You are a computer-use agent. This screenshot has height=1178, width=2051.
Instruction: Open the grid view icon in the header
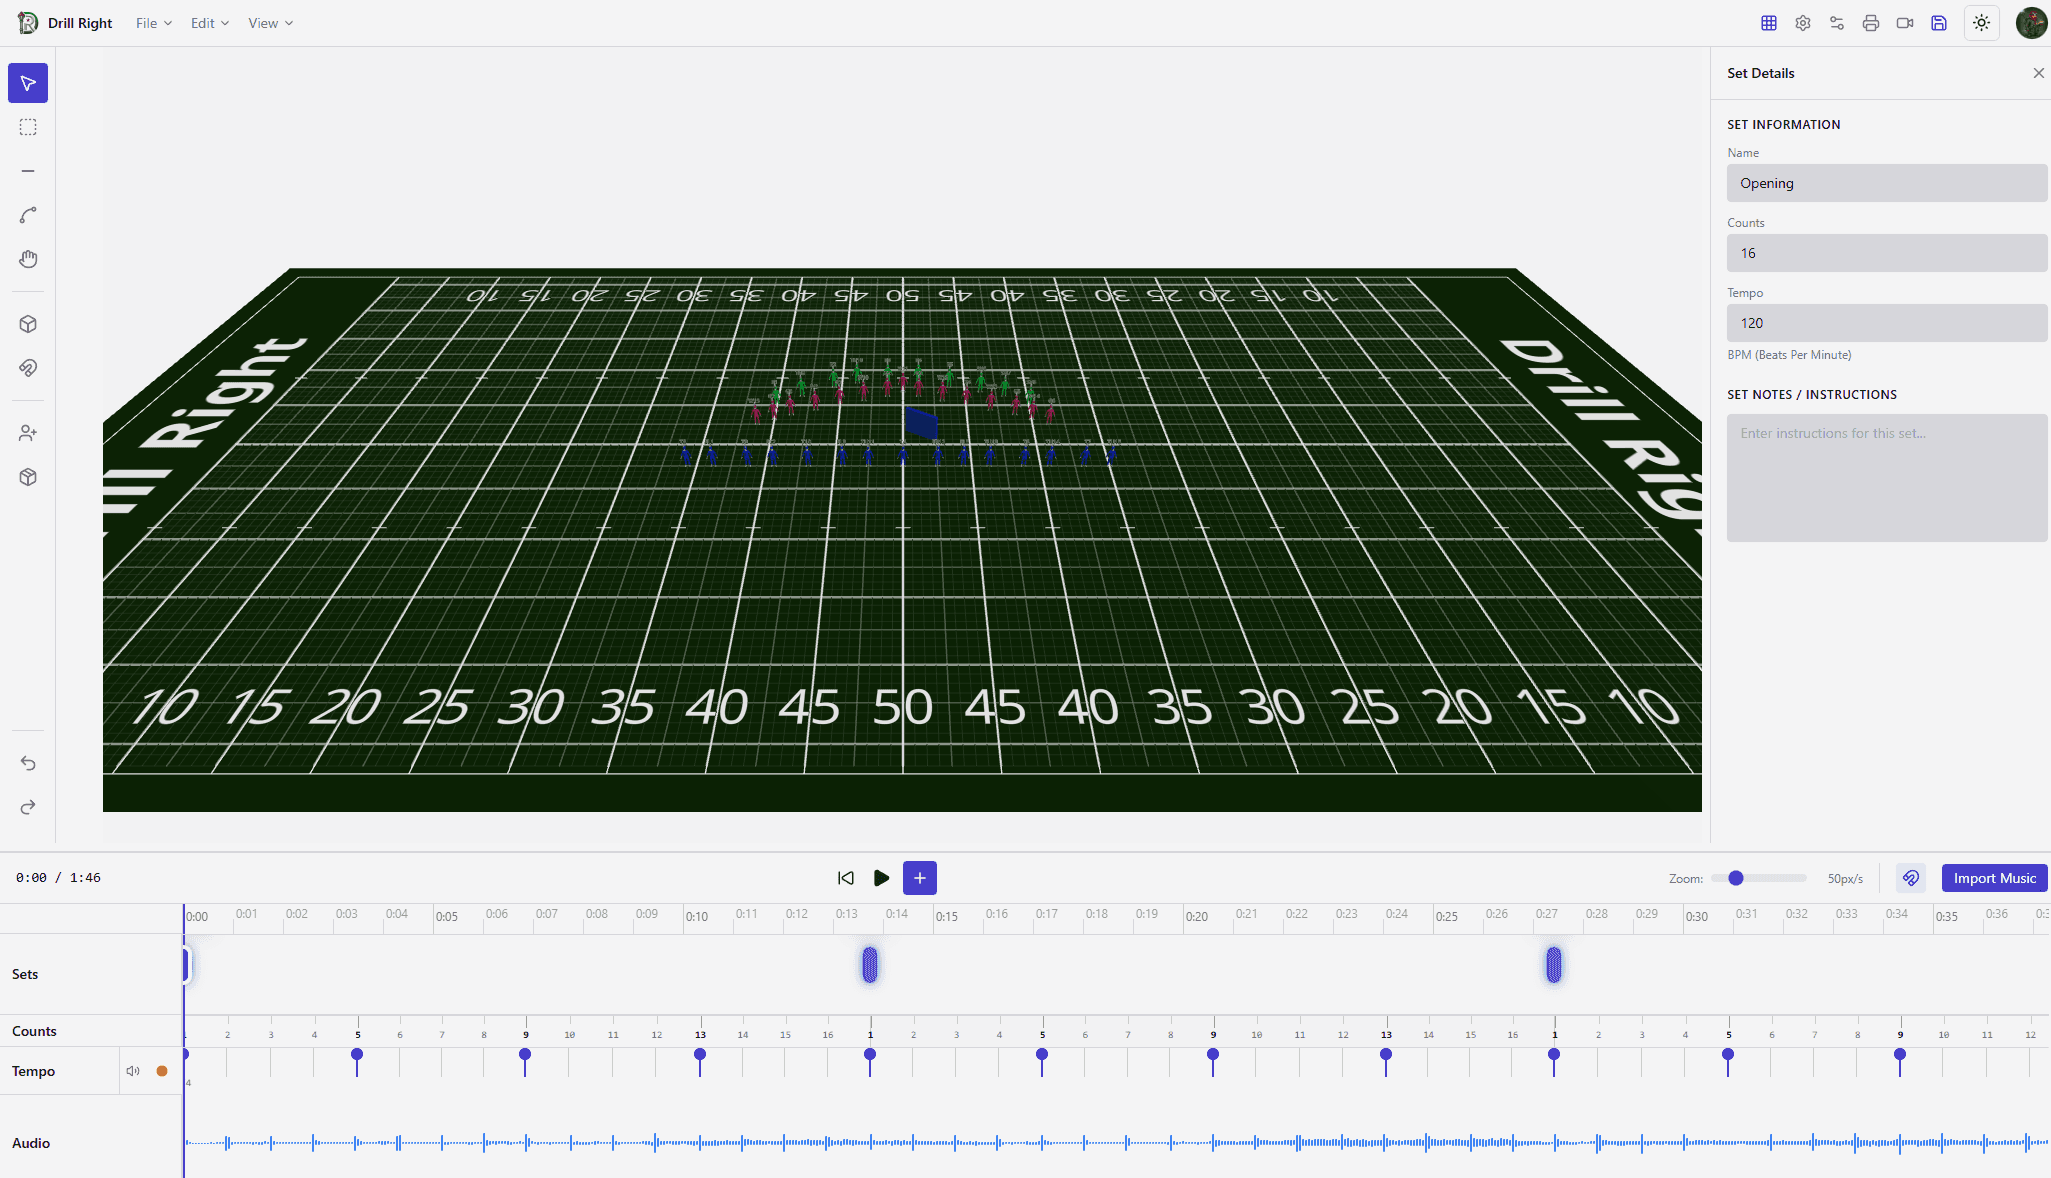click(x=1769, y=23)
